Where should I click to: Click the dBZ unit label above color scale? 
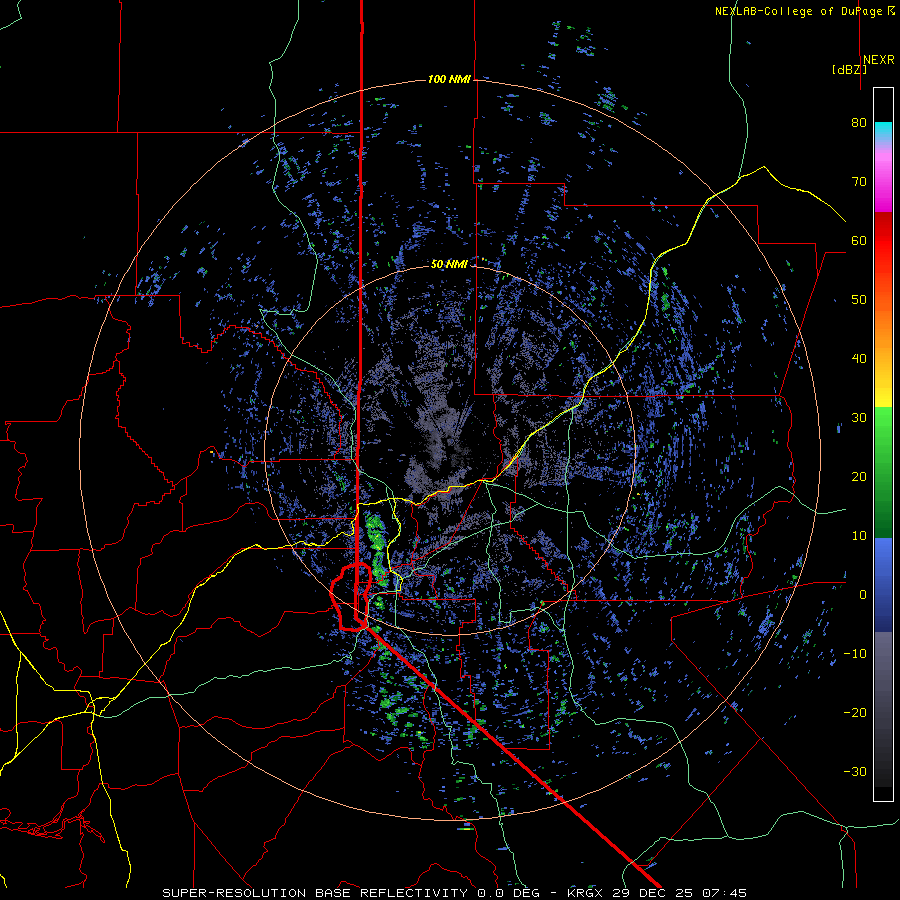click(x=850, y=70)
